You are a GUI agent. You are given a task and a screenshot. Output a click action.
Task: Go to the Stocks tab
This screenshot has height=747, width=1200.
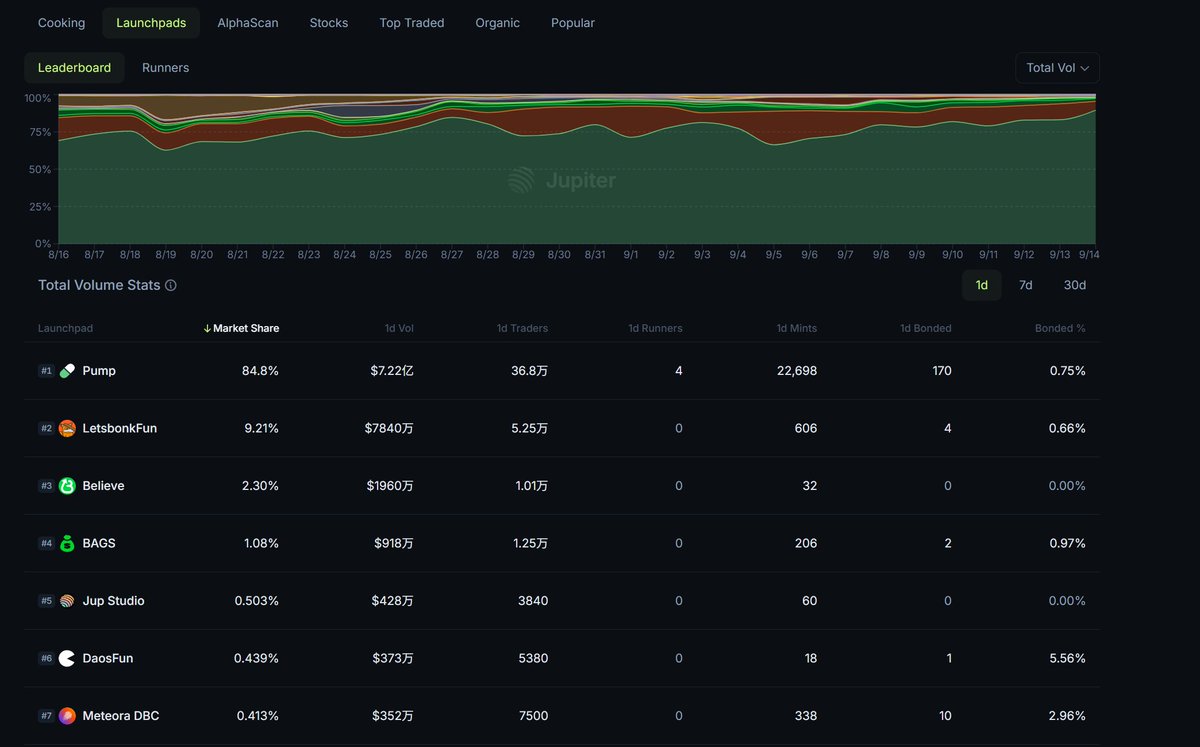329,22
